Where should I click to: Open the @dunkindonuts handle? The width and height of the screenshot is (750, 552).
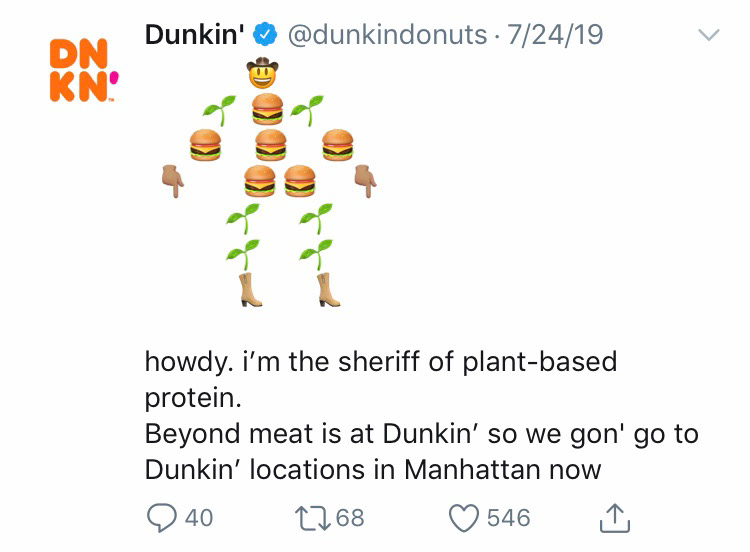(387, 34)
